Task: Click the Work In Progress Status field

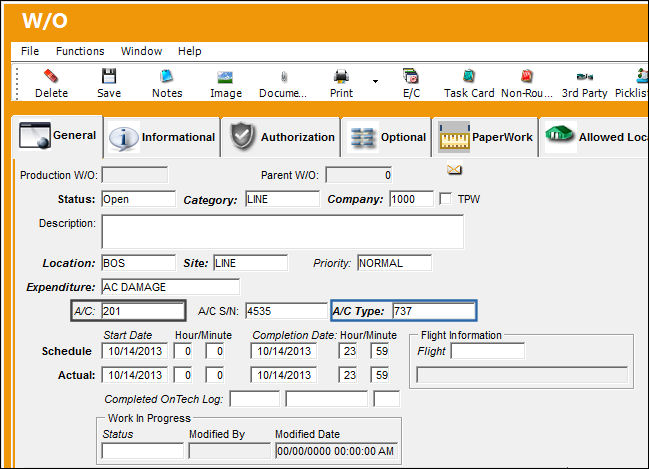Action: pyautogui.click(x=142, y=451)
